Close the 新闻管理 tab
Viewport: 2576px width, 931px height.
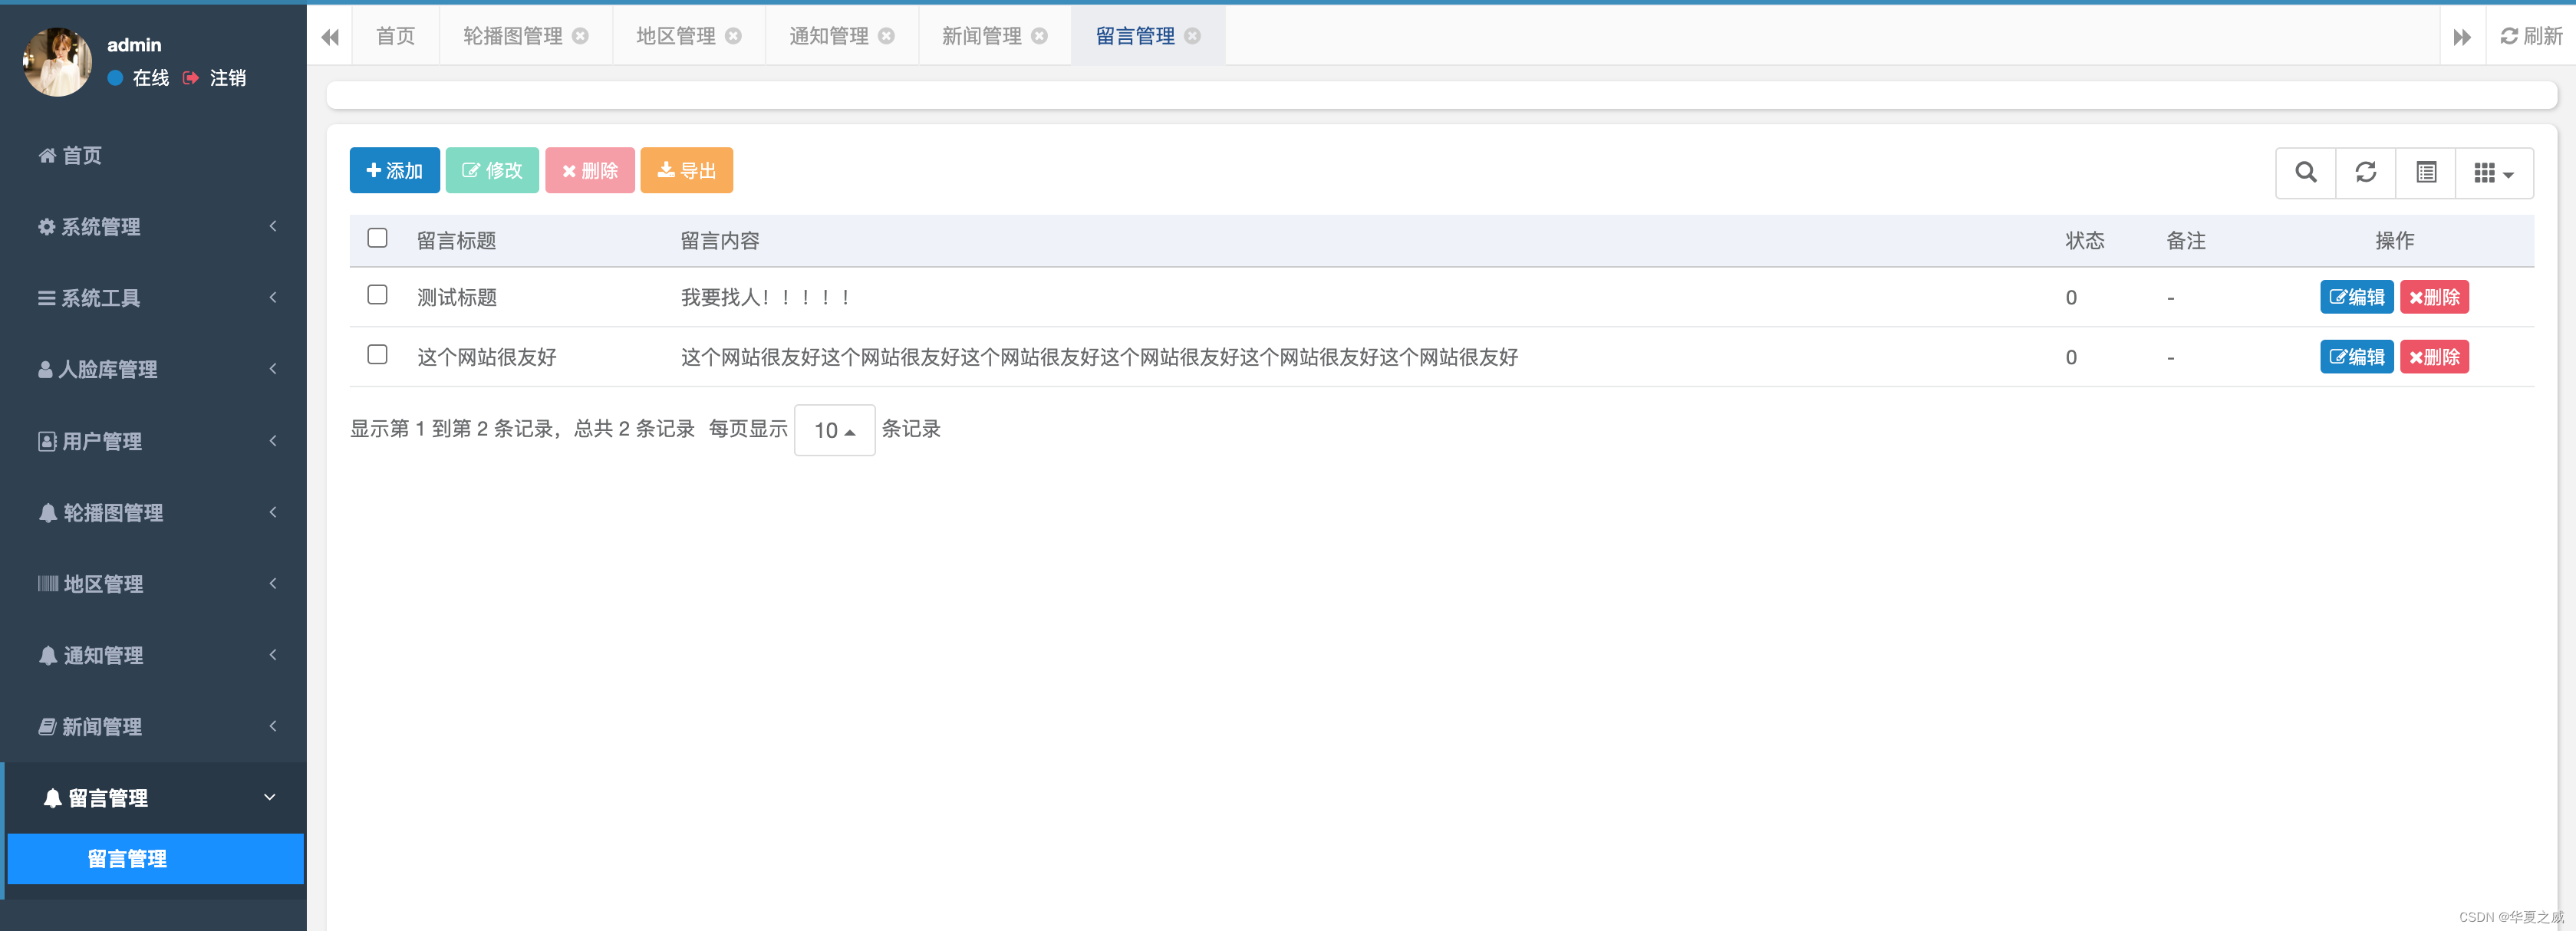[x=1039, y=36]
